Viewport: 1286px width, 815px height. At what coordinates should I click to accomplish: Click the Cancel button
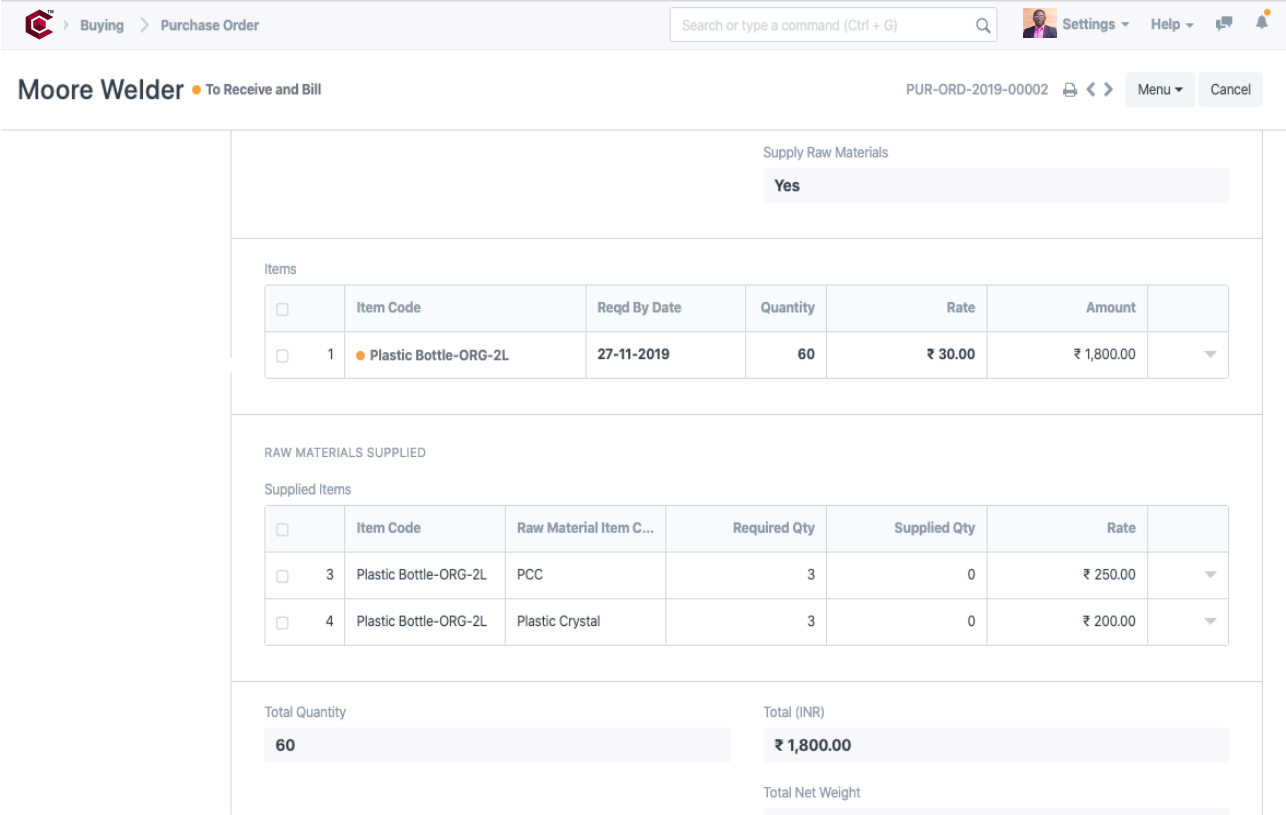[1230, 89]
